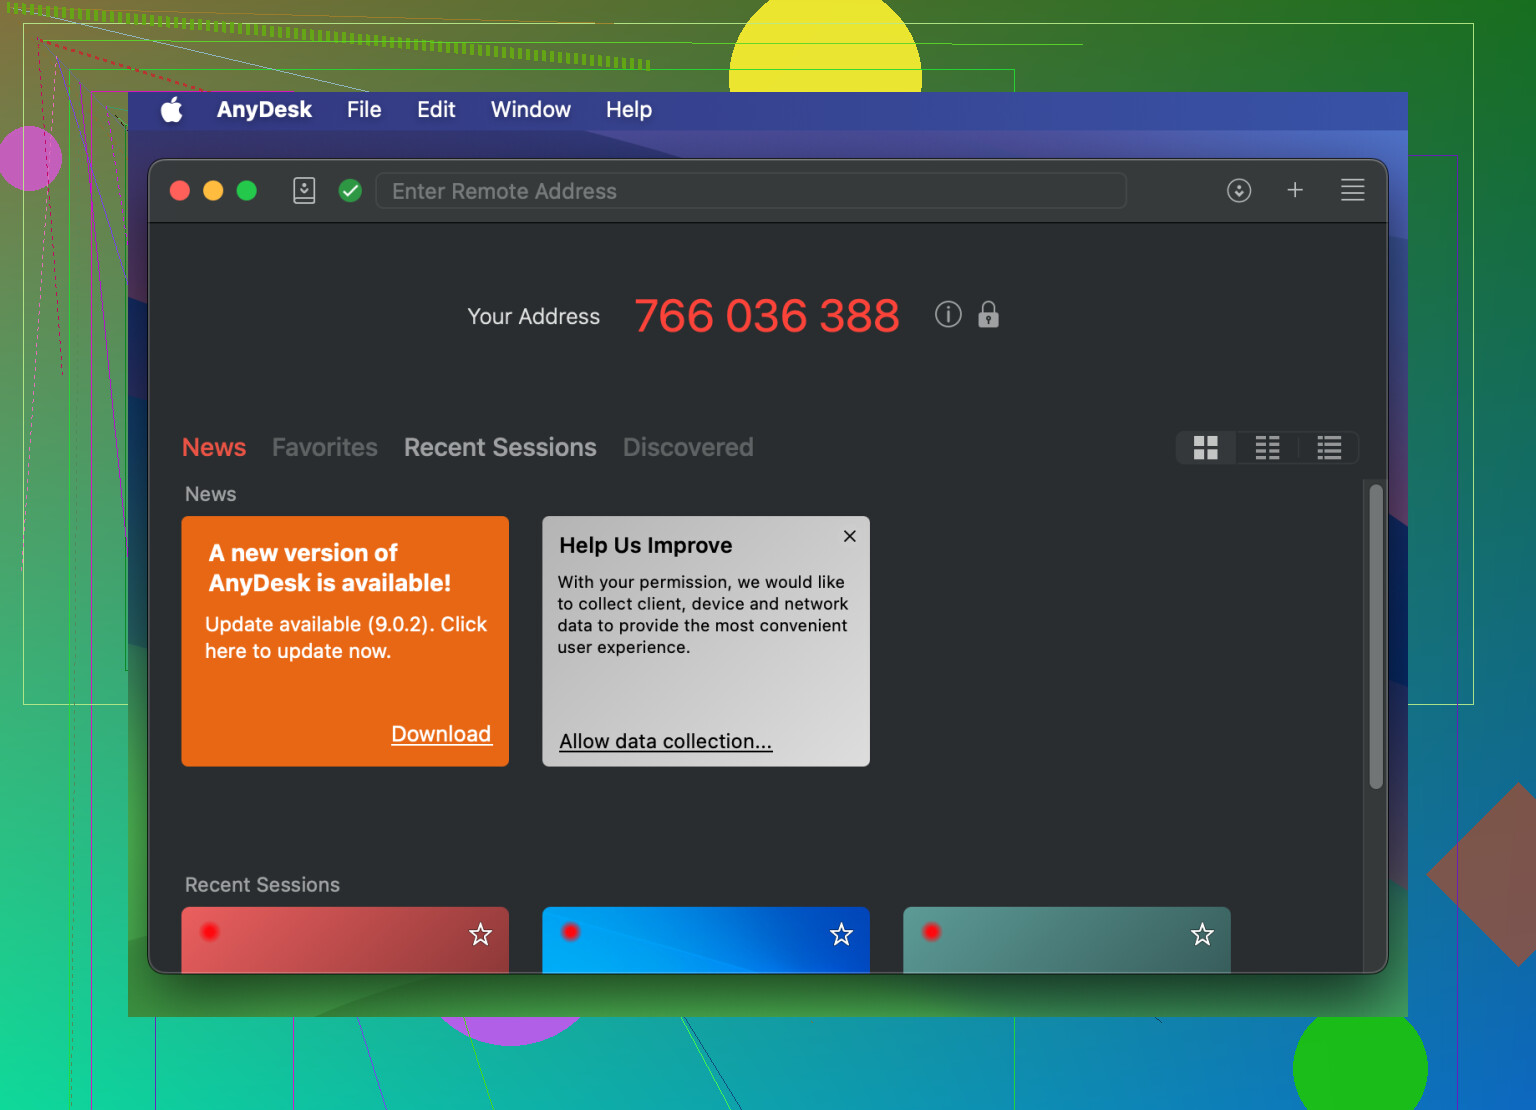
Task: Add a new session tab
Action: 1295,190
